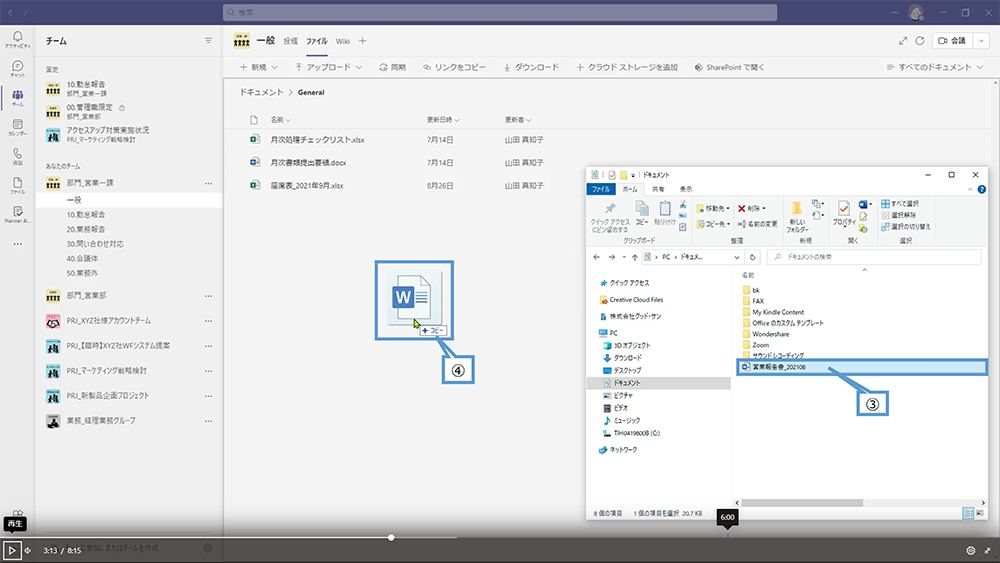Switch Explorer to details view icon
This screenshot has width=1000, height=563.
(x=968, y=513)
